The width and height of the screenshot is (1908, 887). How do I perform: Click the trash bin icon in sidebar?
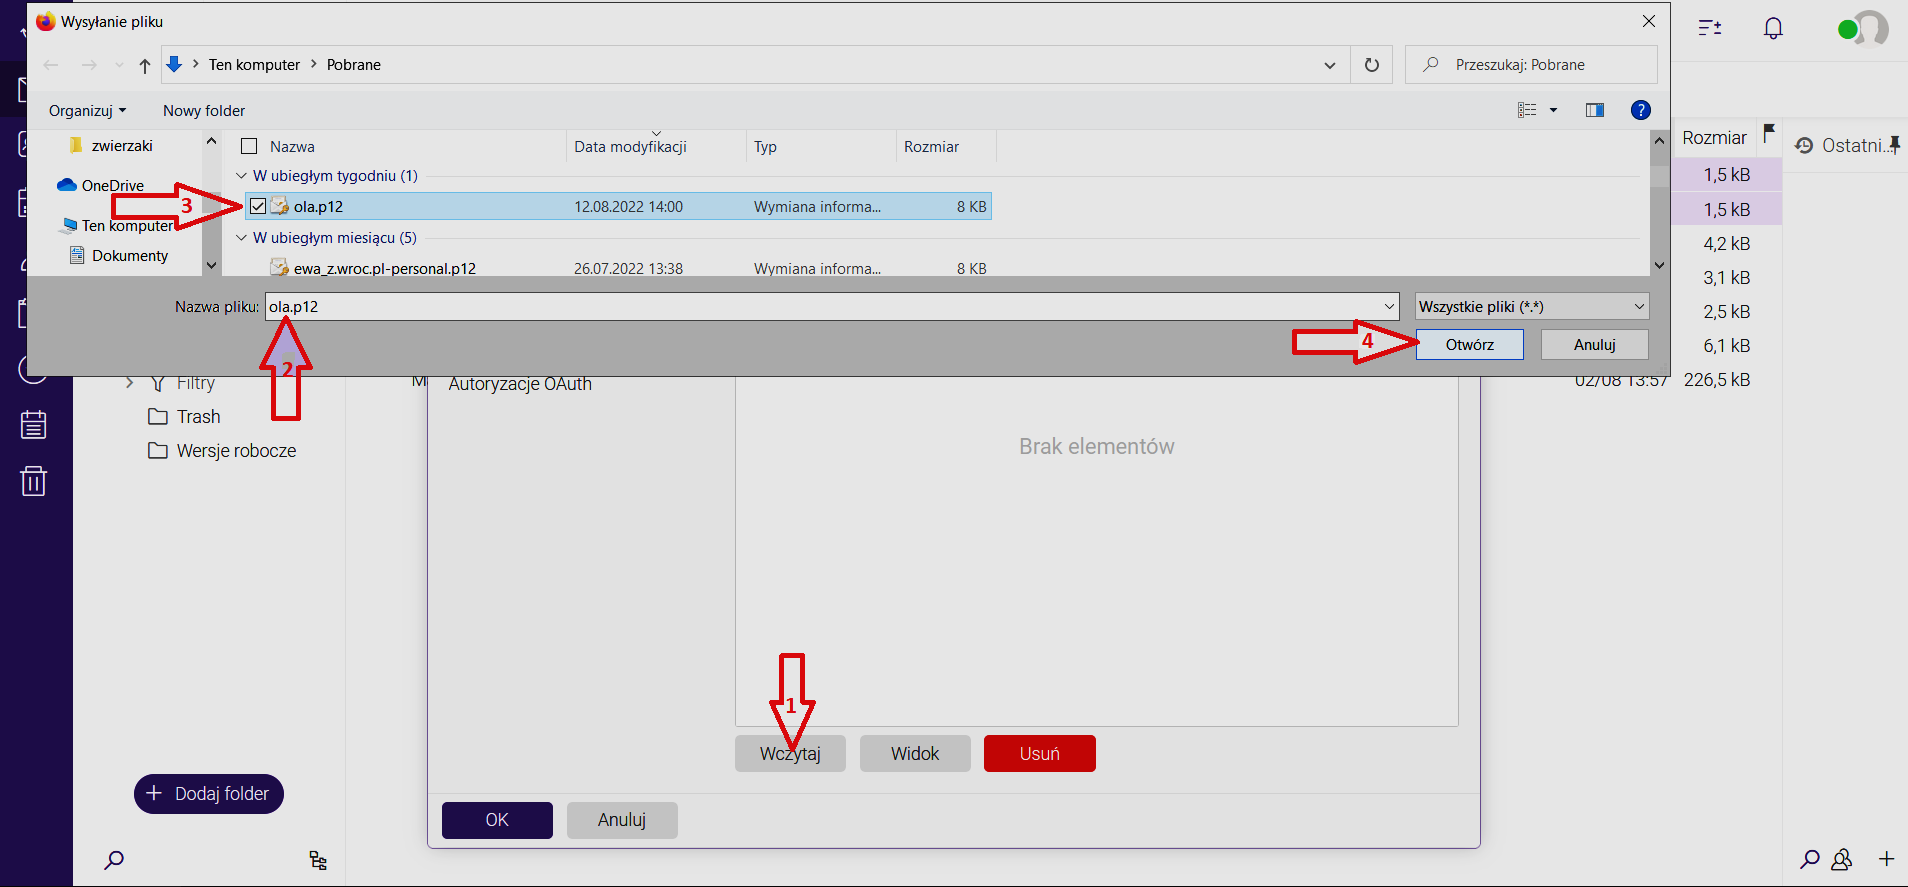point(33,481)
